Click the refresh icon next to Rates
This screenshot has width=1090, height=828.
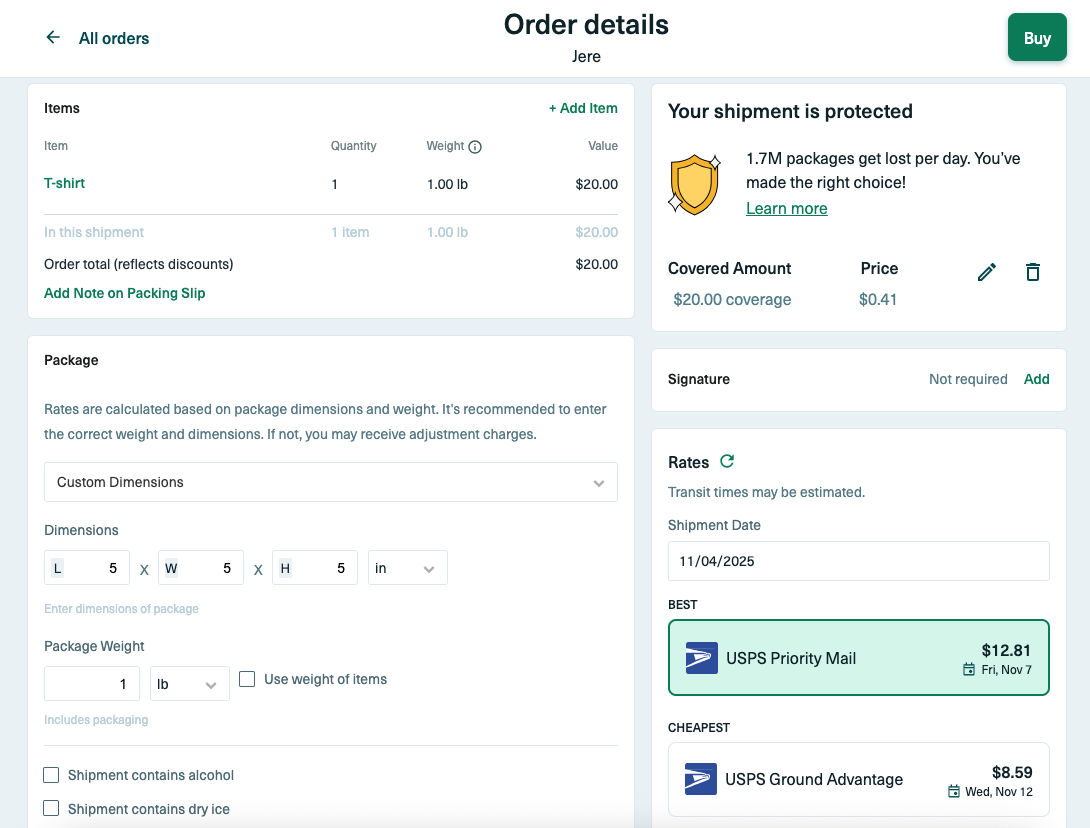point(727,461)
